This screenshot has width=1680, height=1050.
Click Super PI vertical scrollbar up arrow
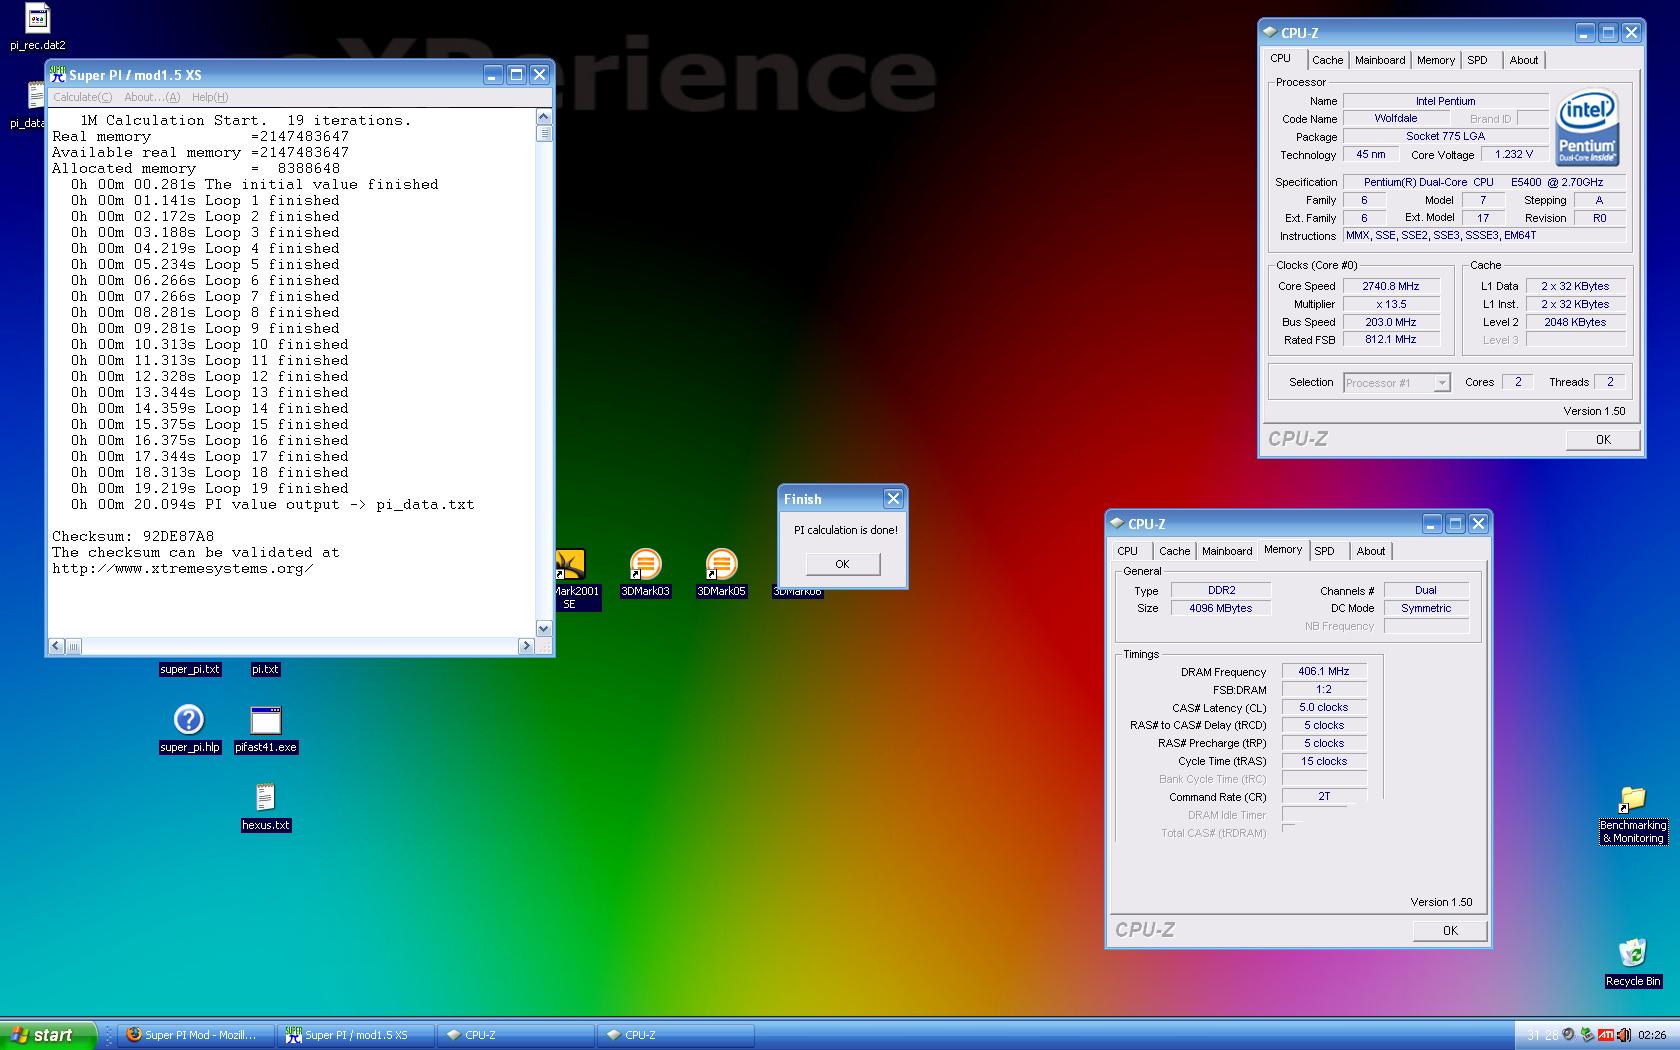point(544,116)
